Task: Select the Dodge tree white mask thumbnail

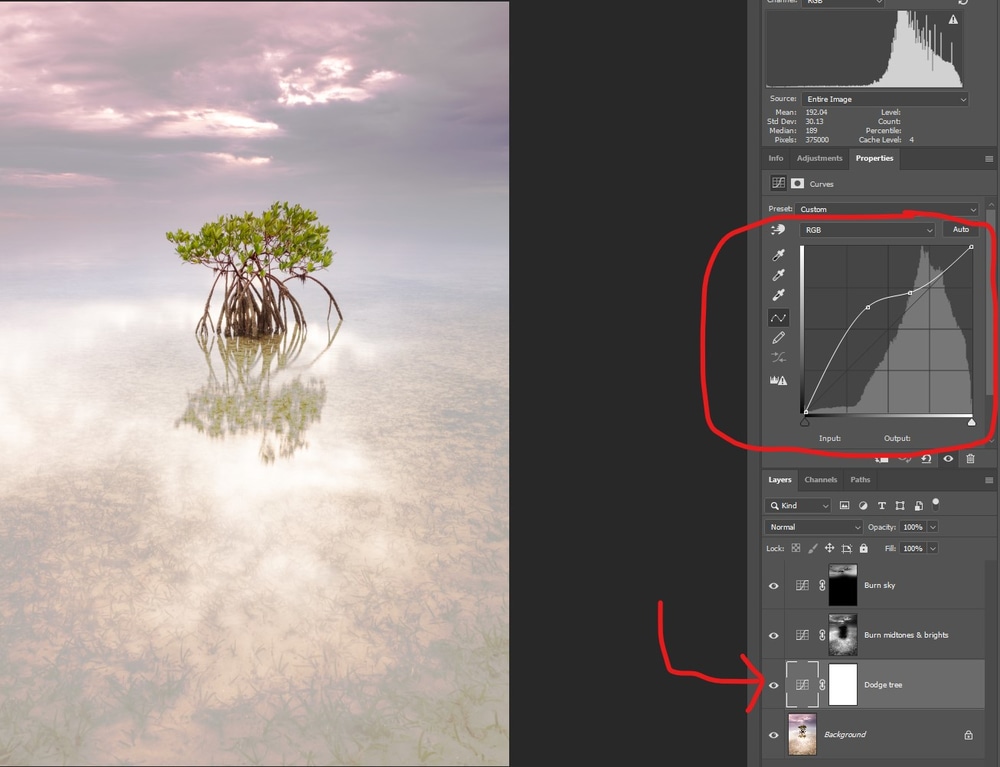Action: click(842, 685)
